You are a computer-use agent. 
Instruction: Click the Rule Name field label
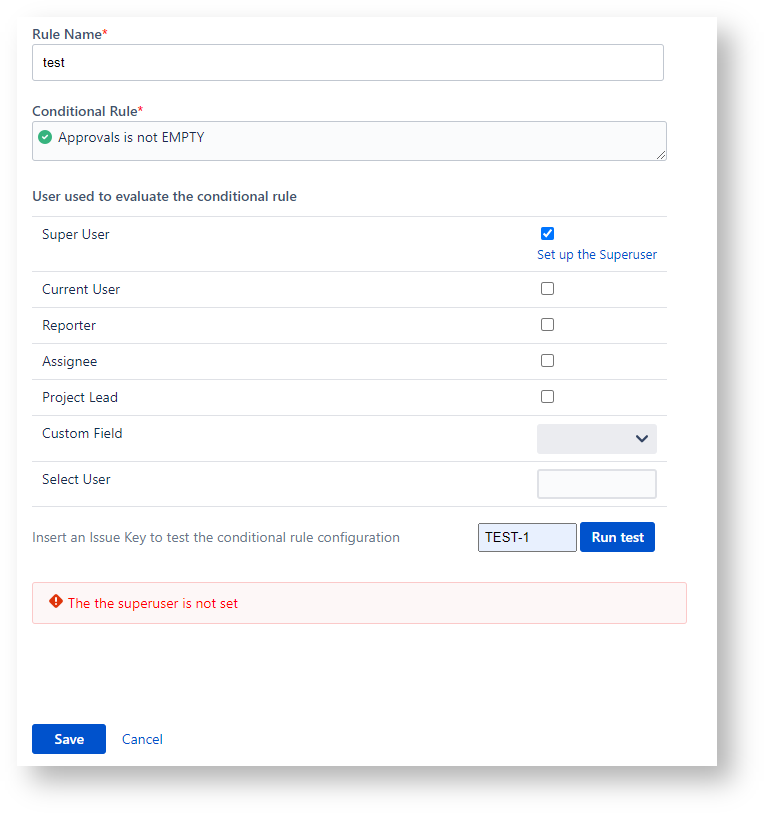pos(67,34)
